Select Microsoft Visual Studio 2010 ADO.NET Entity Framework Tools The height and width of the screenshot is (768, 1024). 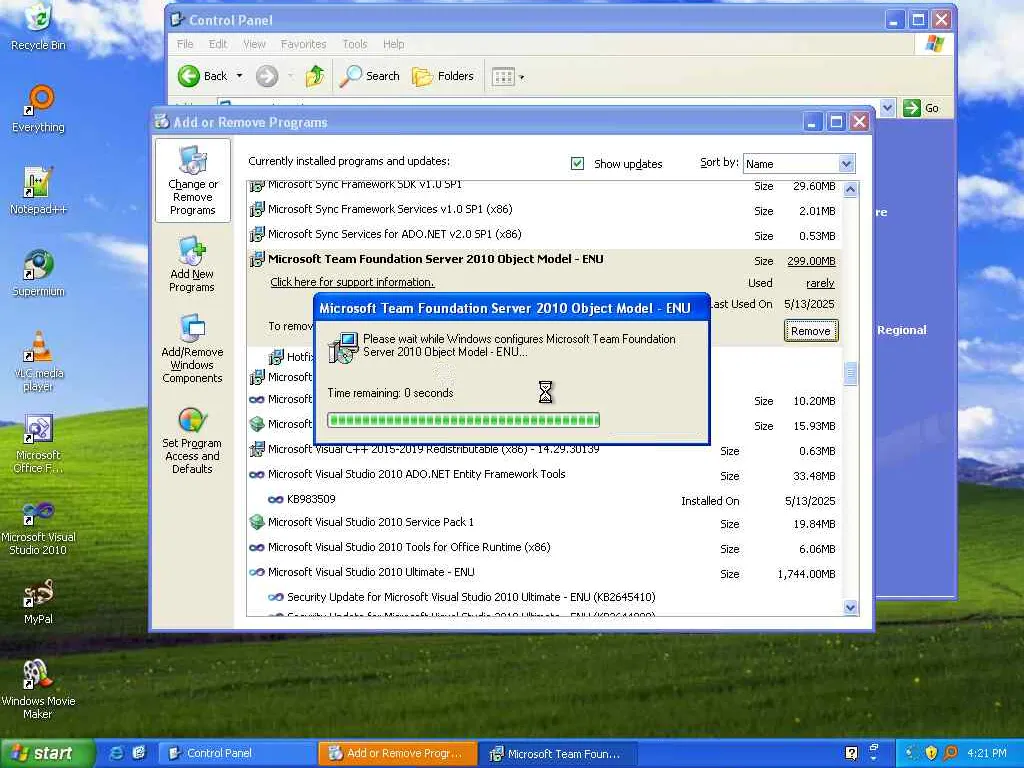(x=545, y=475)
